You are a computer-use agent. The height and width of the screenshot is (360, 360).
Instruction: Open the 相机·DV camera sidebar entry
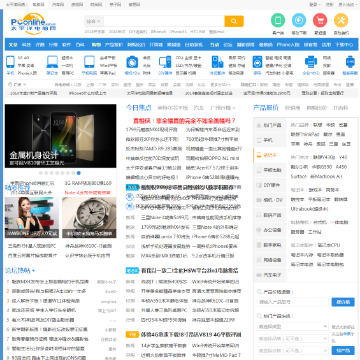point(270,200)
